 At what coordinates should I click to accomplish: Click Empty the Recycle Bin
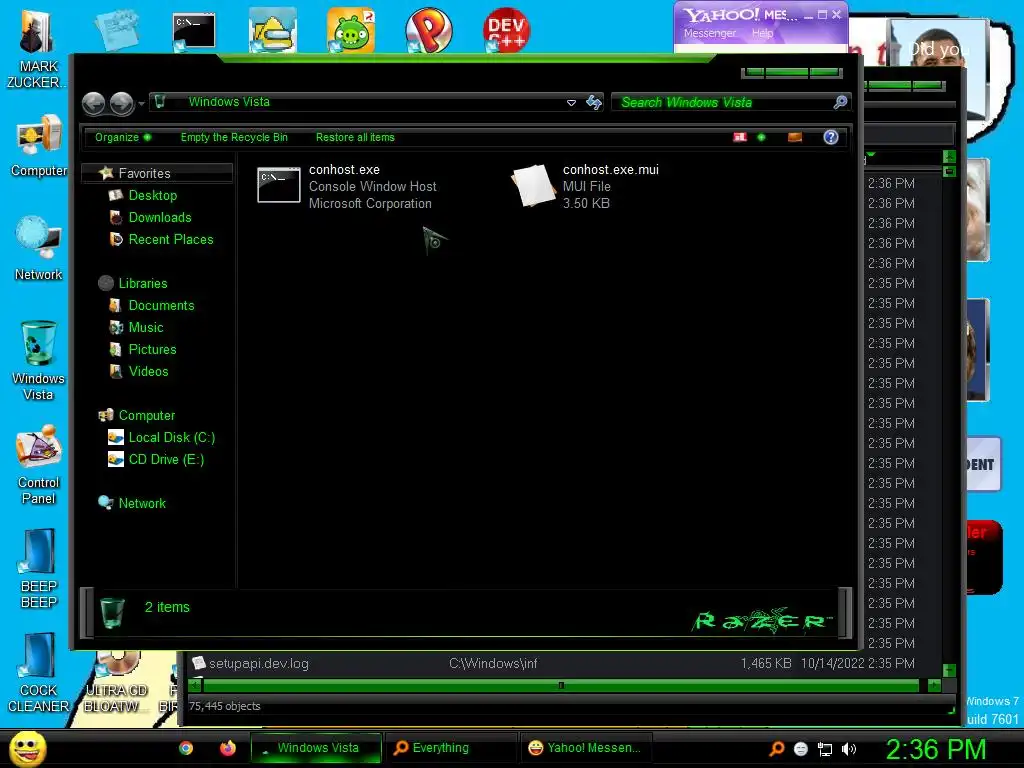tap(234, 137)
